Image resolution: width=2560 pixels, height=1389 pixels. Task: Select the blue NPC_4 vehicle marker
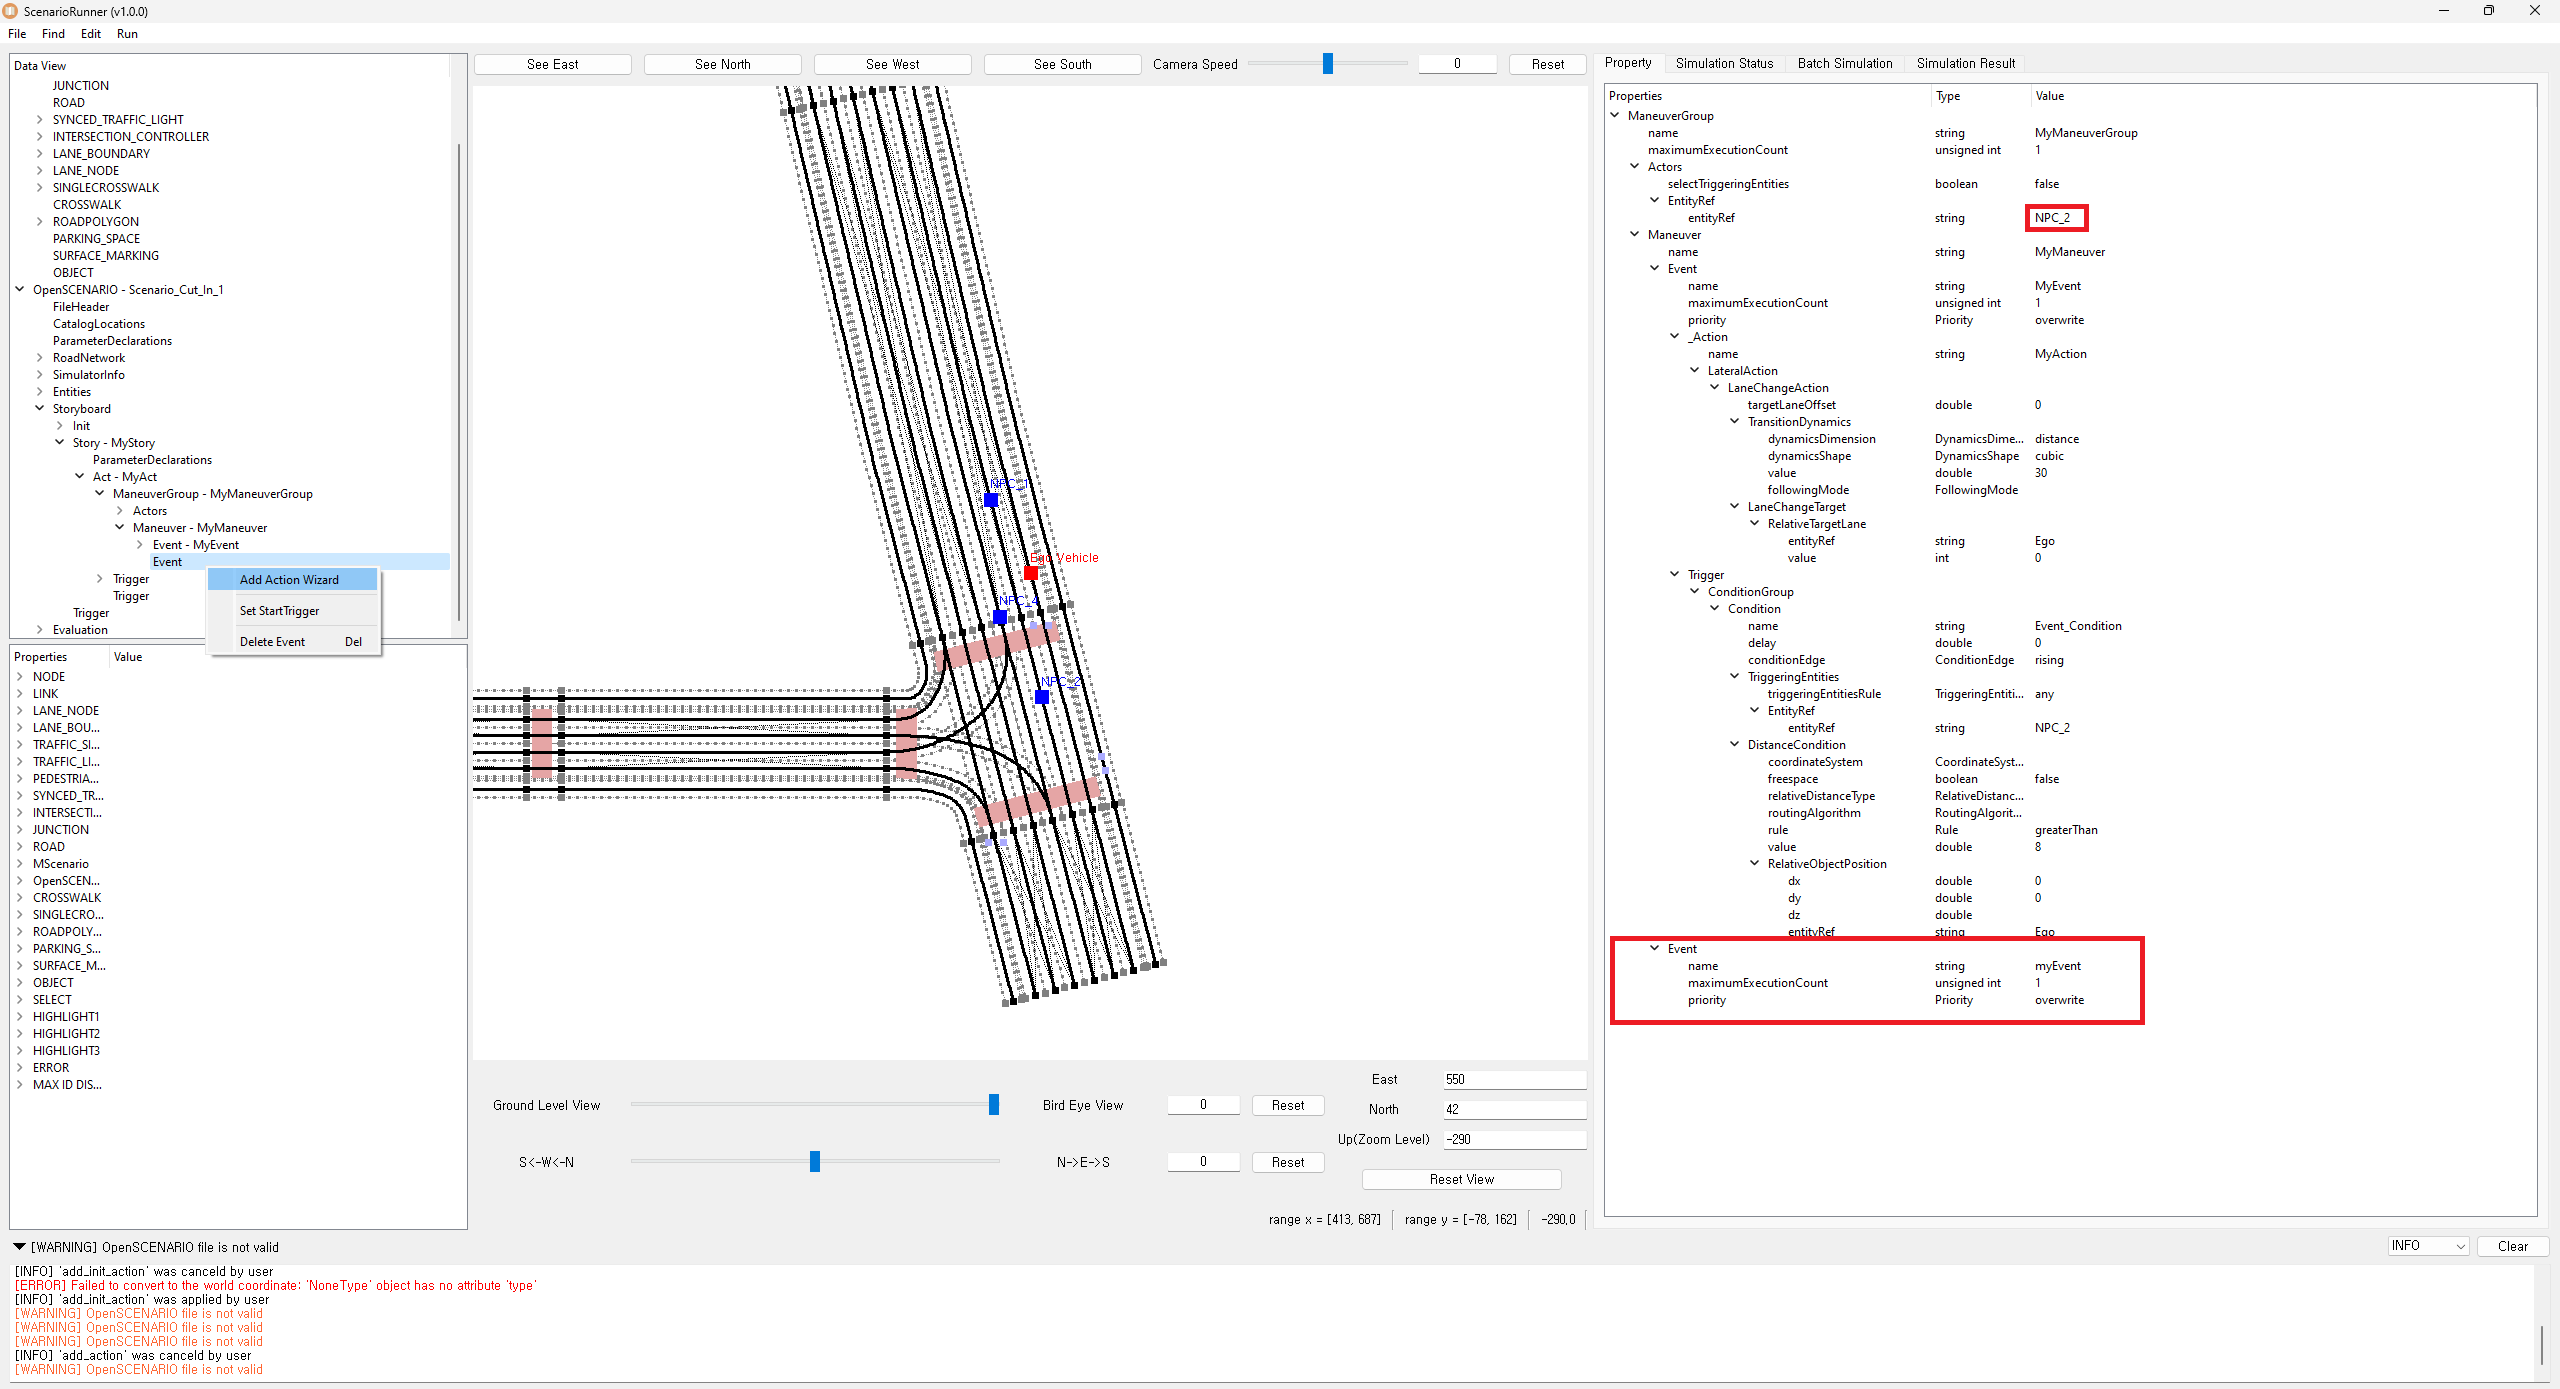tap(999, 617)
